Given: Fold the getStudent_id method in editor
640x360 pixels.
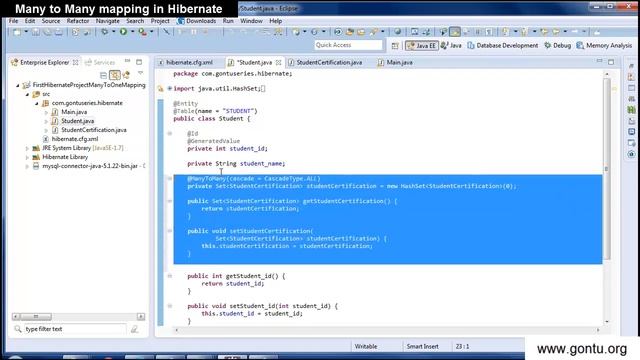Looking at the screenshot, I should click(x=170, y=276).
